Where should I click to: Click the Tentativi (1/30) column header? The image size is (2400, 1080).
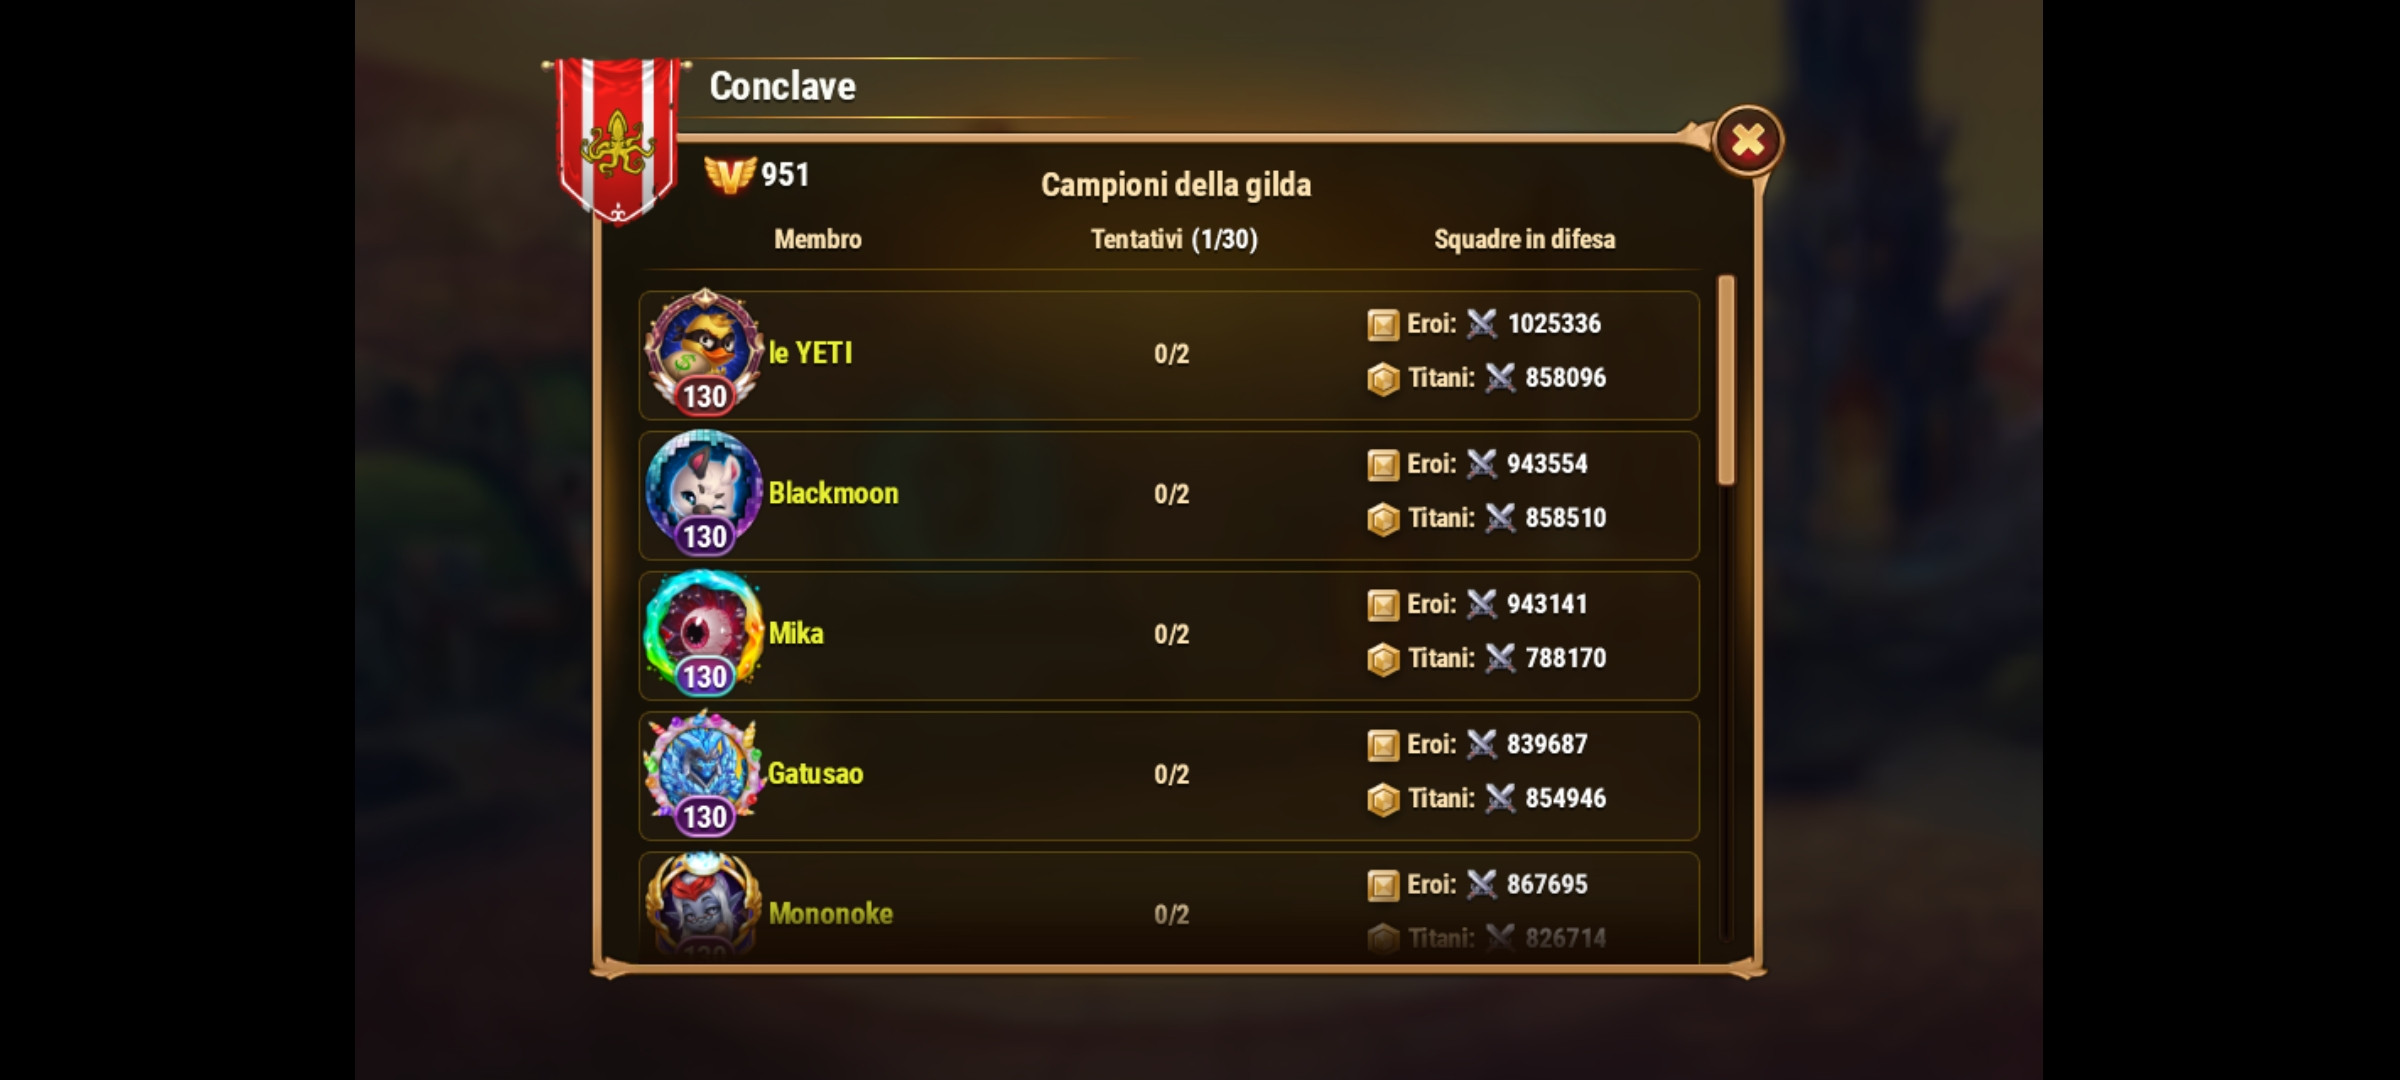pyautogui.click(x=1174, y=239)
